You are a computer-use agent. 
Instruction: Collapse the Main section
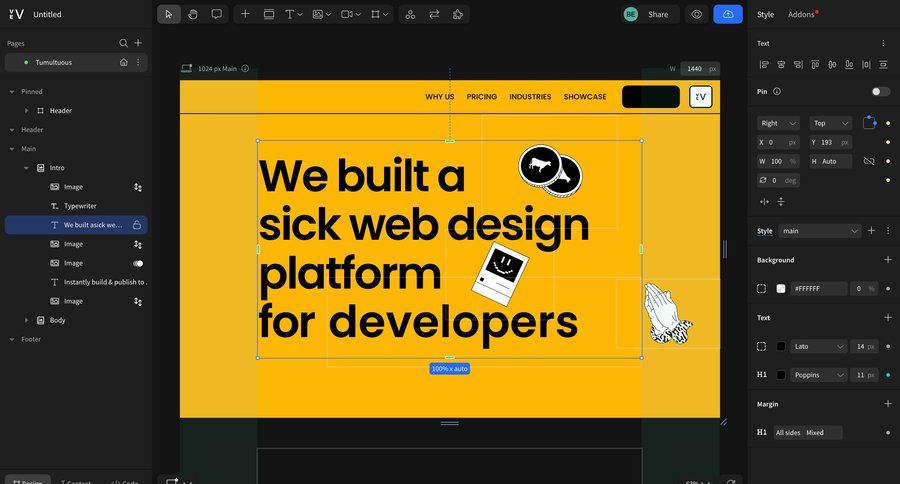coord(12,149)
